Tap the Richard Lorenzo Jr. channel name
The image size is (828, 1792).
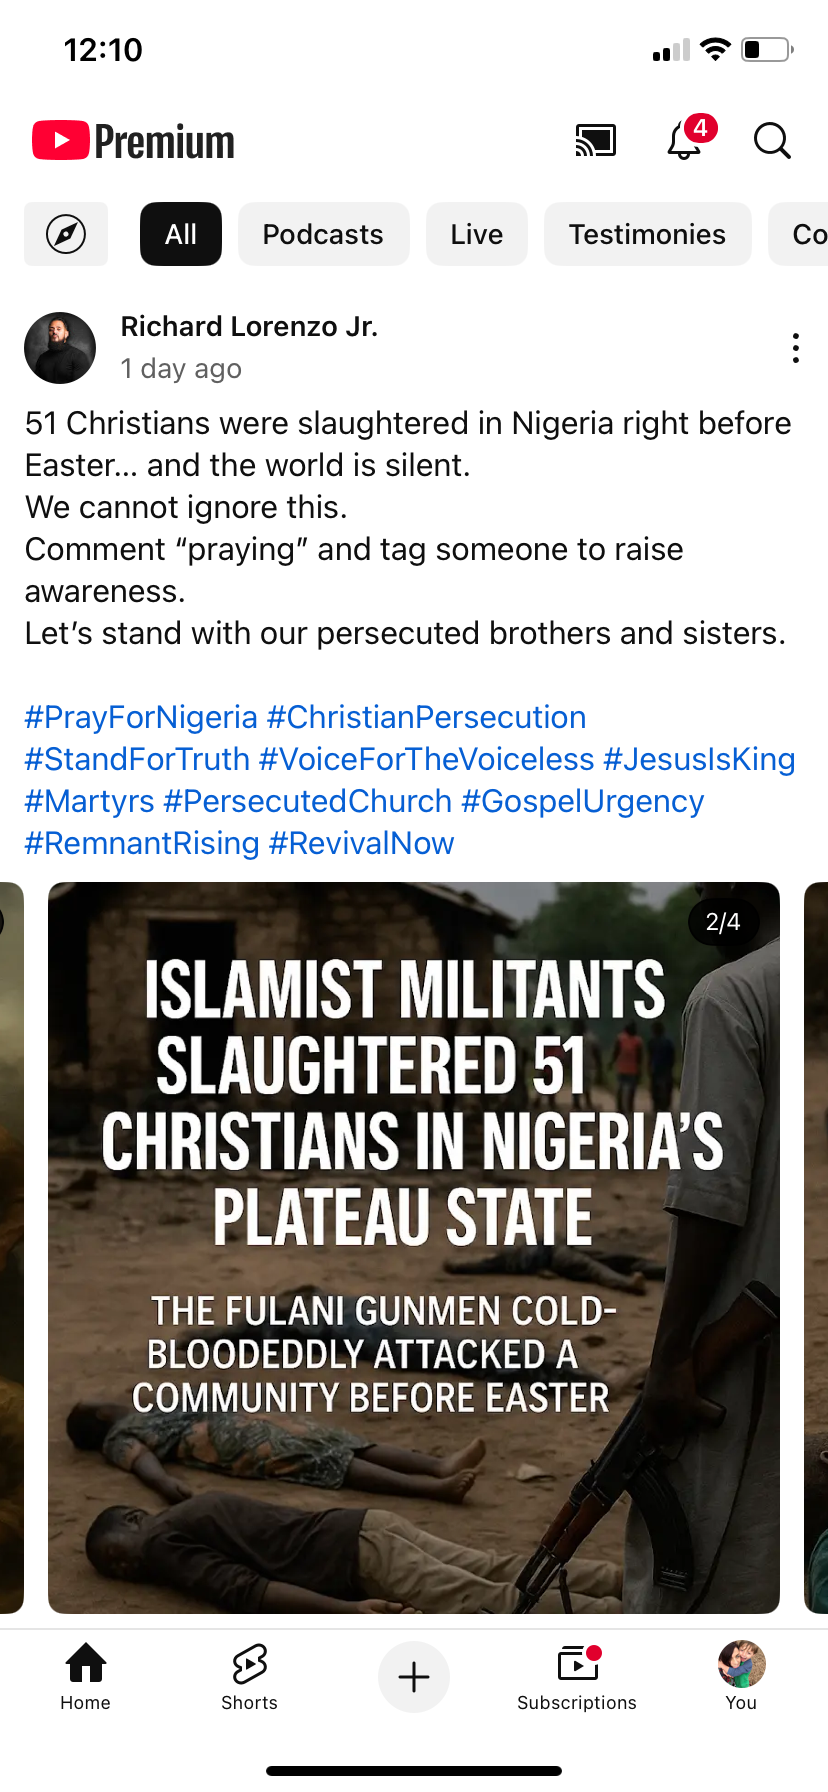pyautogui.click(x=249, y=327)
